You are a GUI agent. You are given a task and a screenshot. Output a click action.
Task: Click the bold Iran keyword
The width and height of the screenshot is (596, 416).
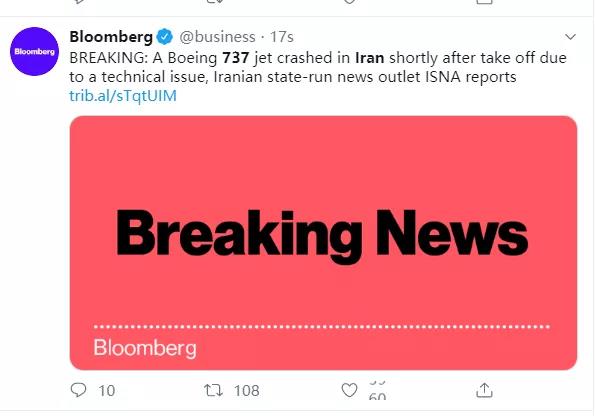369,58
